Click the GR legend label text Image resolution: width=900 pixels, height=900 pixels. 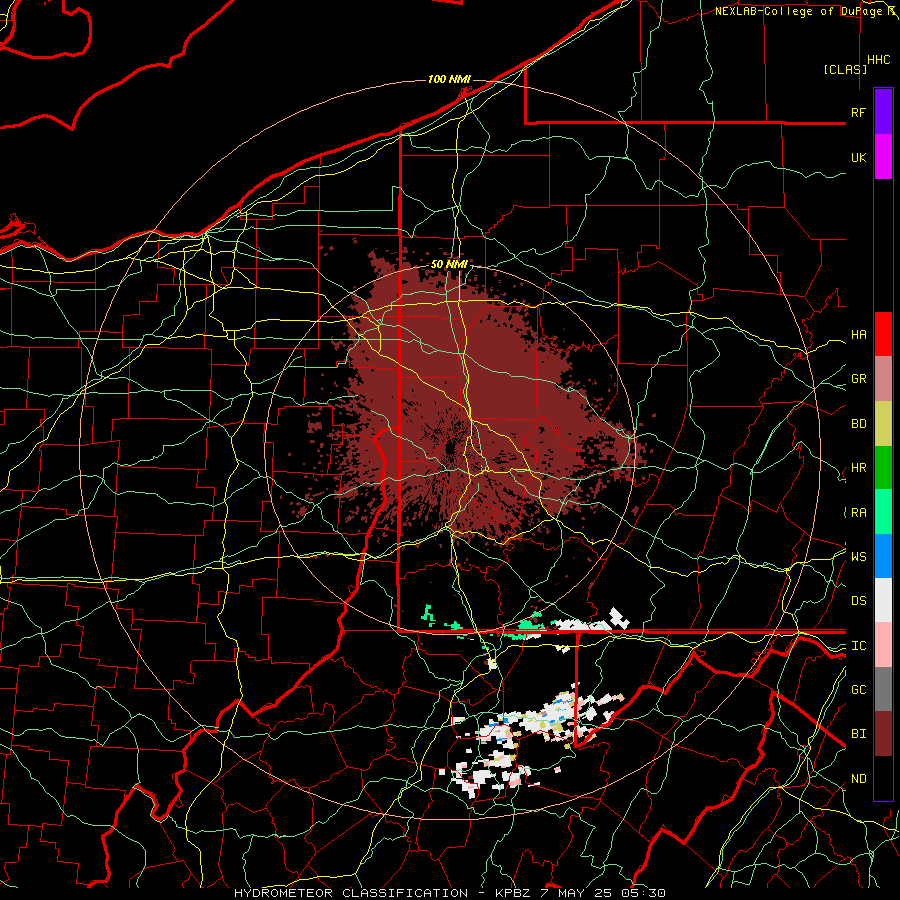tap(858, 379)
